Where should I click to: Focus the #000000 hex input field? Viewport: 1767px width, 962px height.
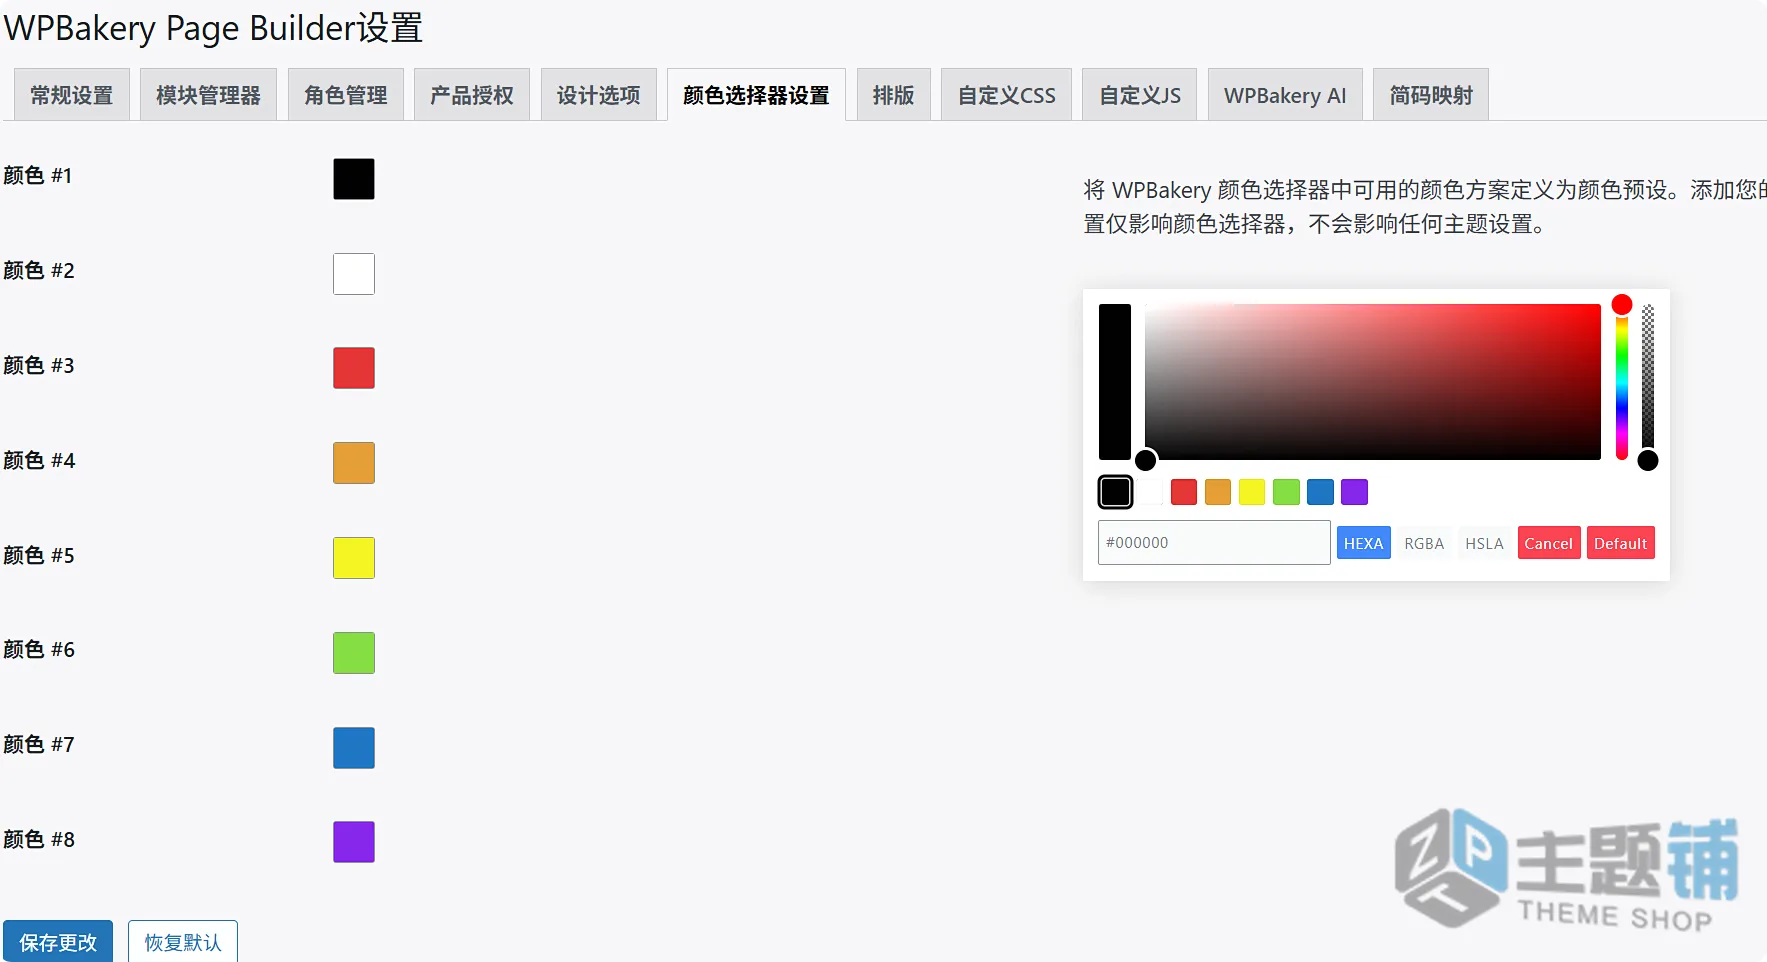[1214, 543]
